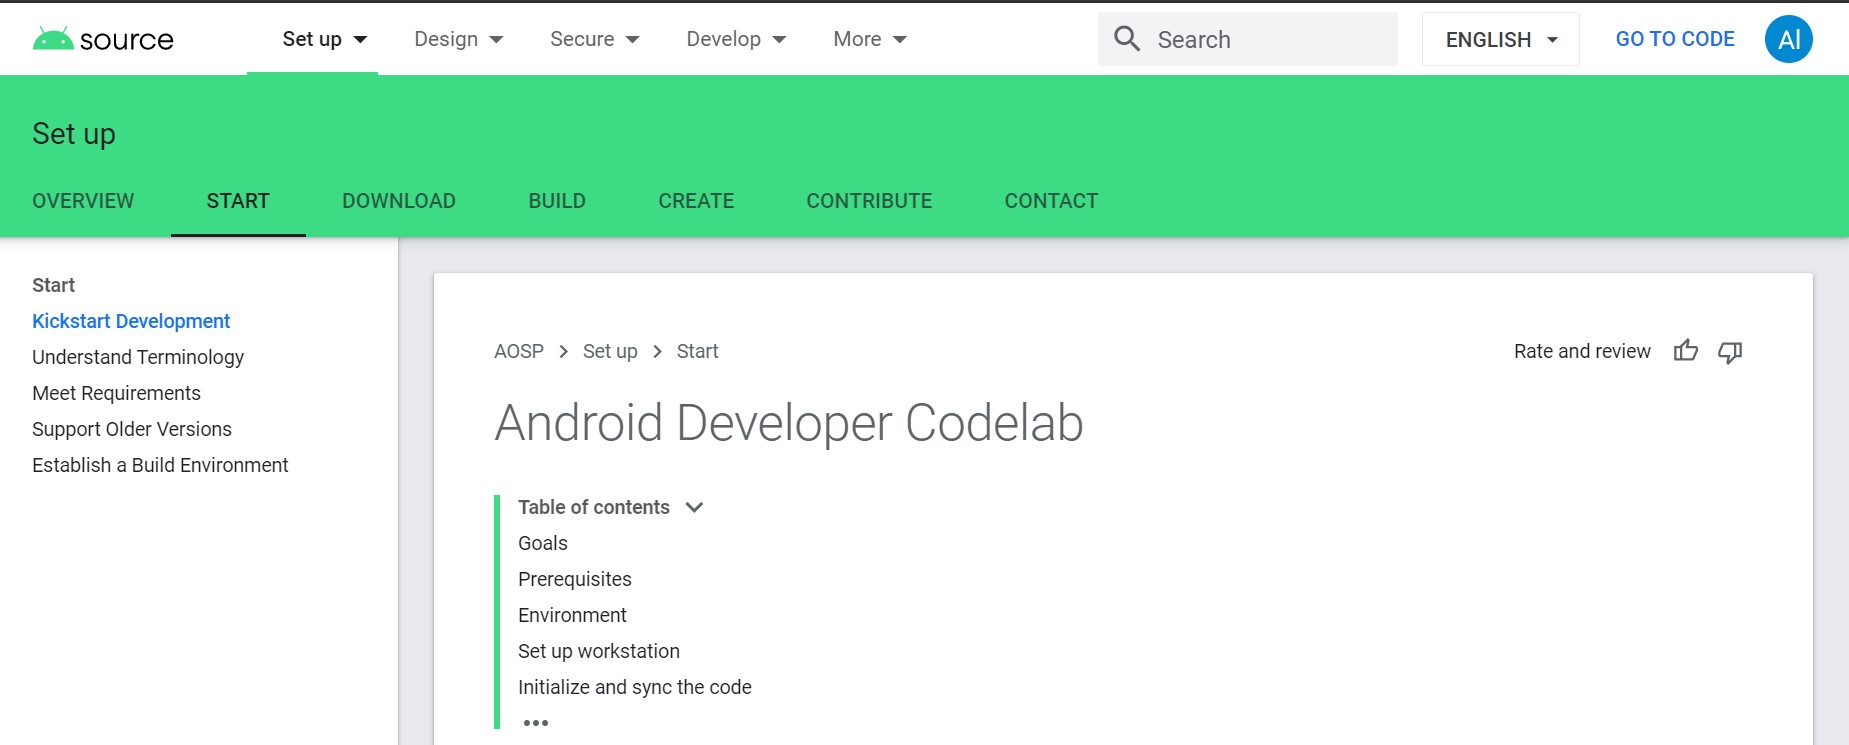The height and width of the screenshot is (745, 1849).
Task: Open Understand Terminology page
Action: 138,357
